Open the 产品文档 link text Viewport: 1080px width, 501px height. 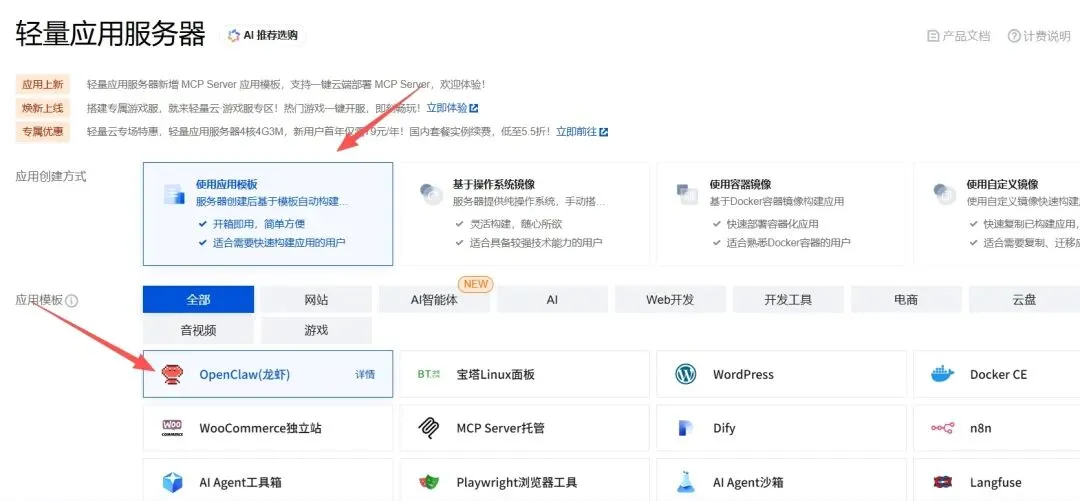pos(966,36)
